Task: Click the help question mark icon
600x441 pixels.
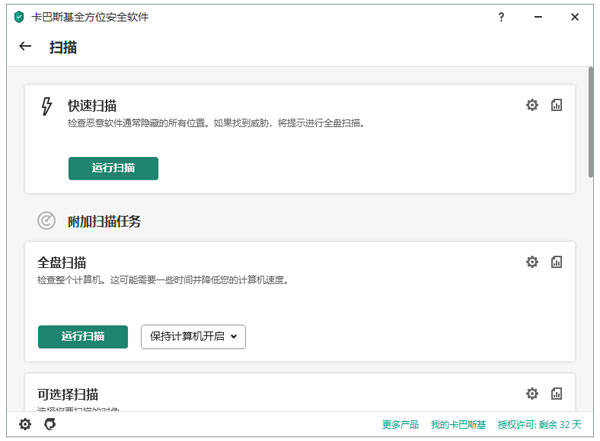Action: [x=501, y=17]
